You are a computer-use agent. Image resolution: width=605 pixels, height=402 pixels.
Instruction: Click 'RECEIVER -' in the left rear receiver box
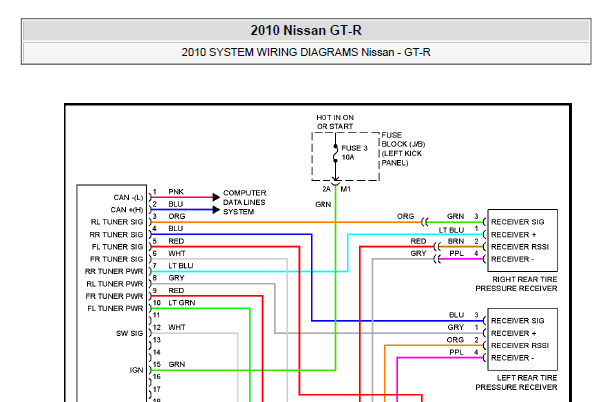tap(512, 358)
